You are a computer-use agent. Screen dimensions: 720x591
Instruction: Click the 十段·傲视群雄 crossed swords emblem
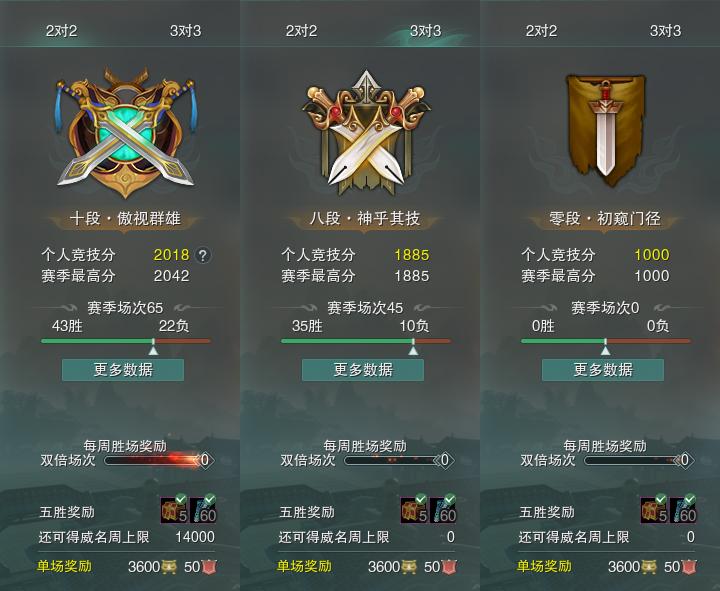click(125, 132)
